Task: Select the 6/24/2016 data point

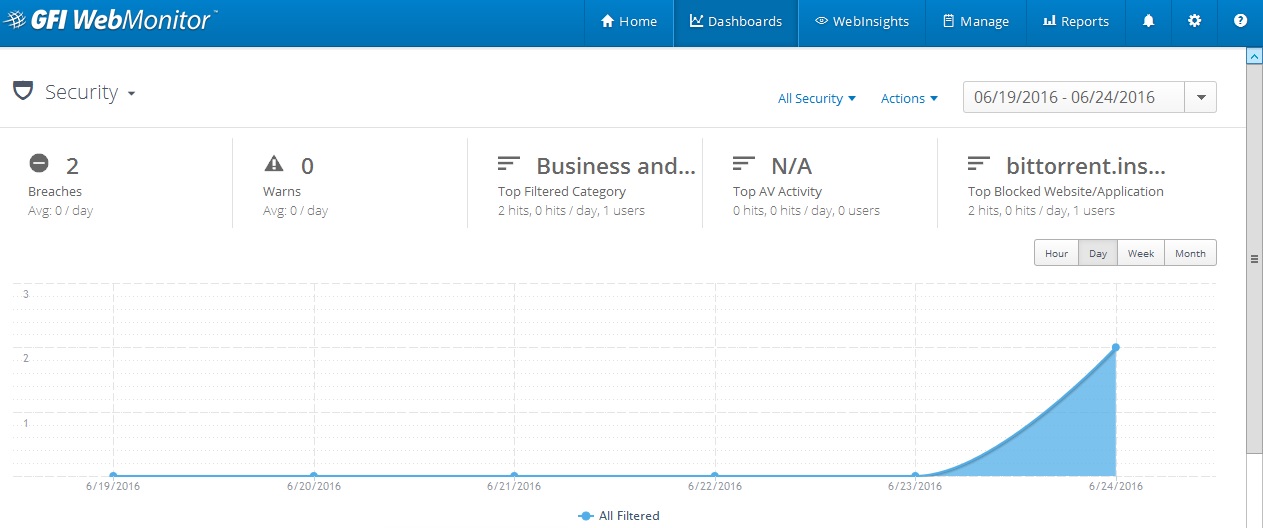Action: click(x=1115, y=347)
